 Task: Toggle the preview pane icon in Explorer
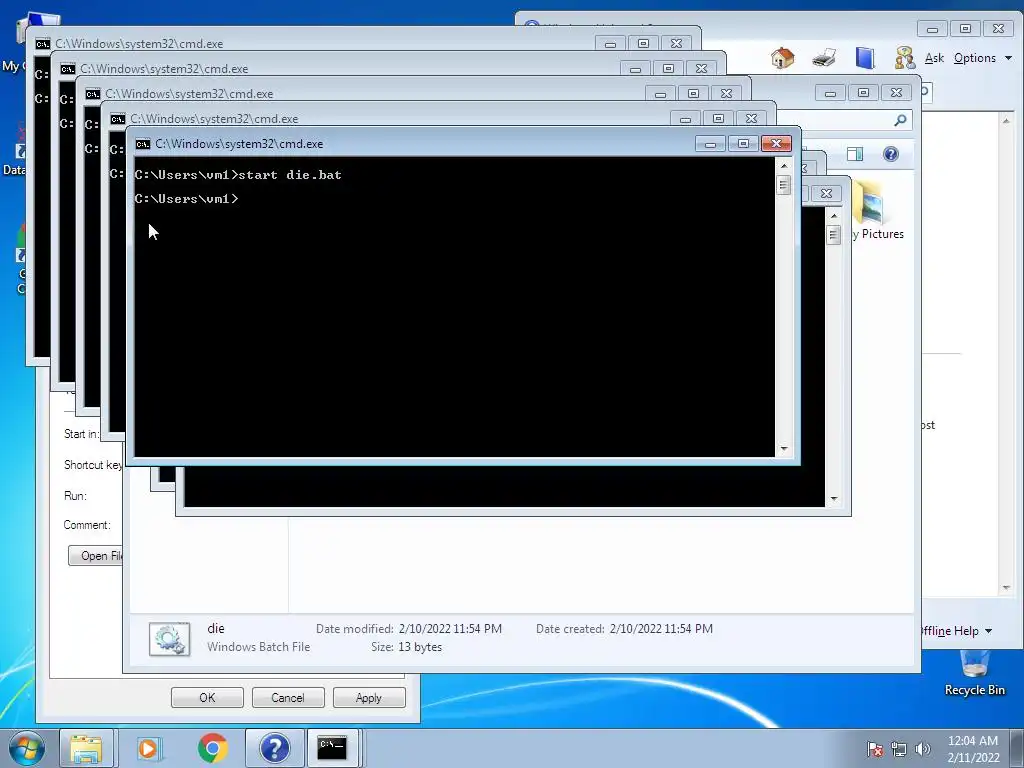coord(854,154)
